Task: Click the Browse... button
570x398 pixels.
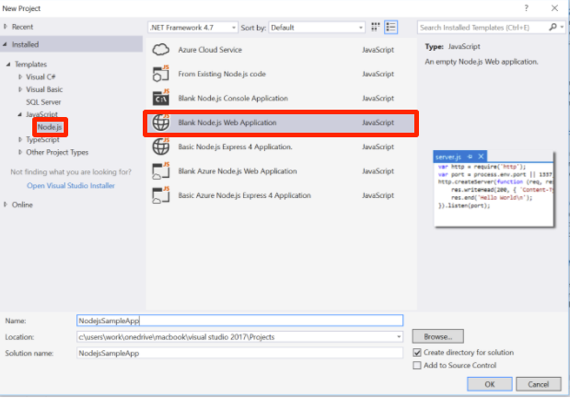Action: [x=438, y=337]
